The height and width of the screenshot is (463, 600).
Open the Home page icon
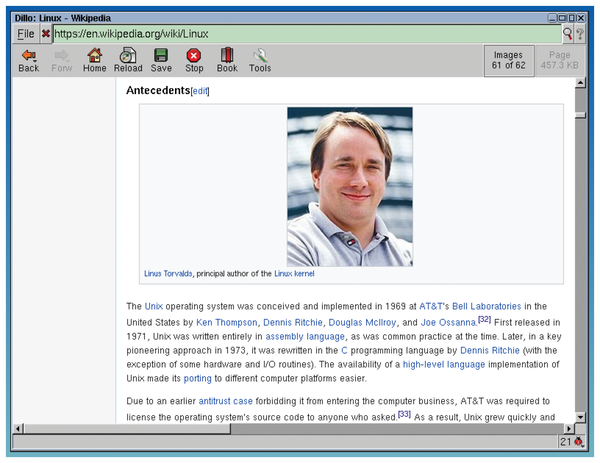[x=95, y=61]
